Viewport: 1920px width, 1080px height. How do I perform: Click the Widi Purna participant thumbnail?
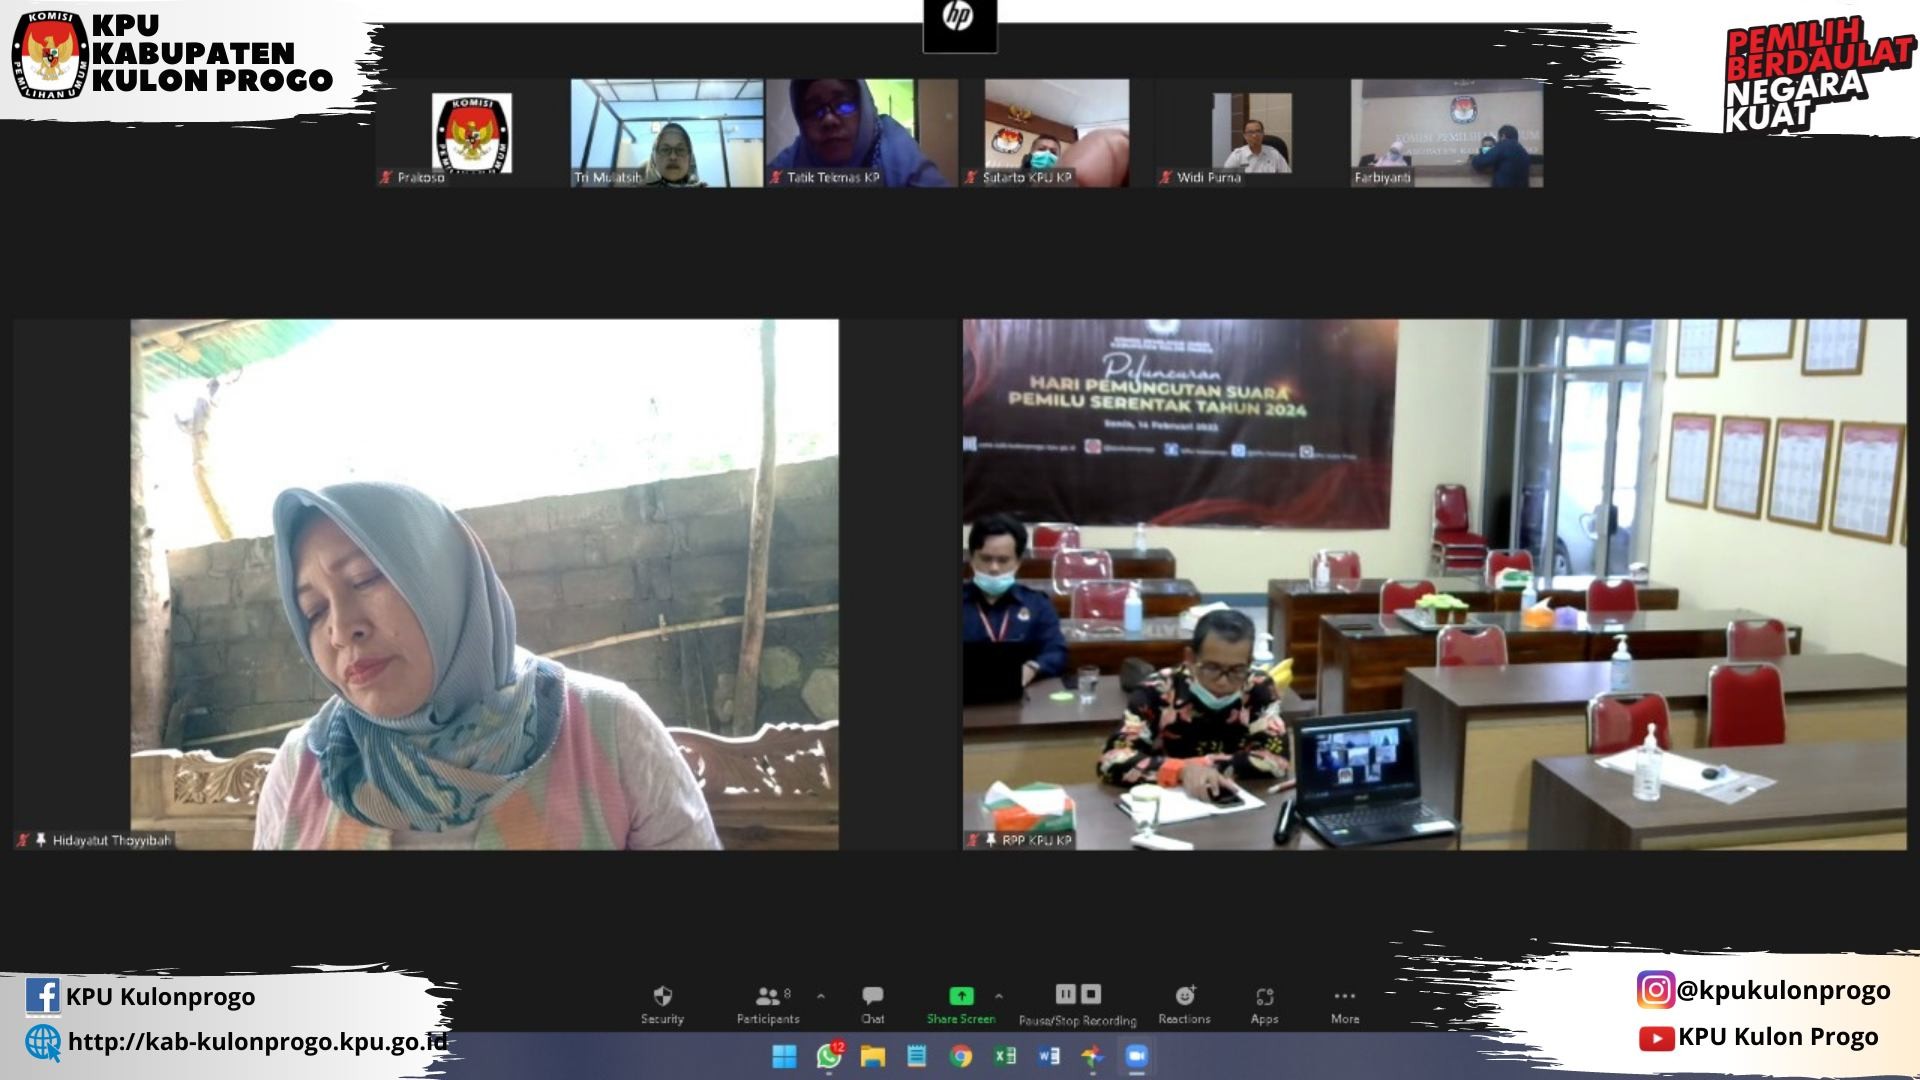click(x=1251, y=133)
